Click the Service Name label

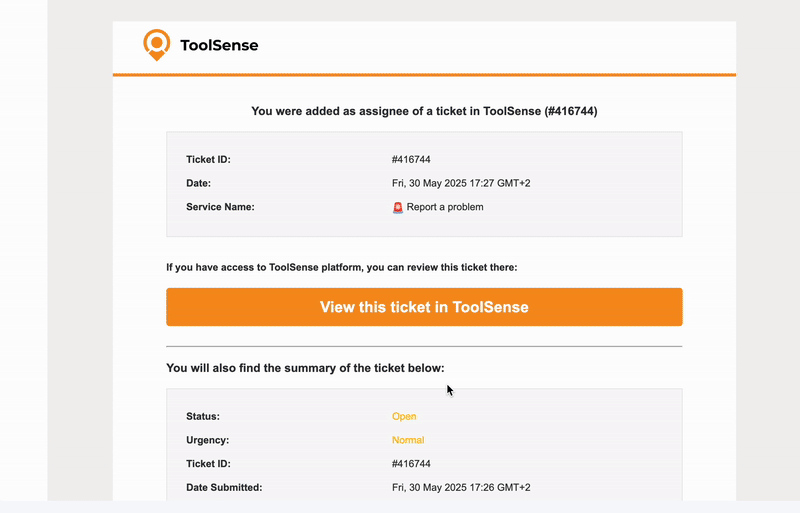pos(220,207)
